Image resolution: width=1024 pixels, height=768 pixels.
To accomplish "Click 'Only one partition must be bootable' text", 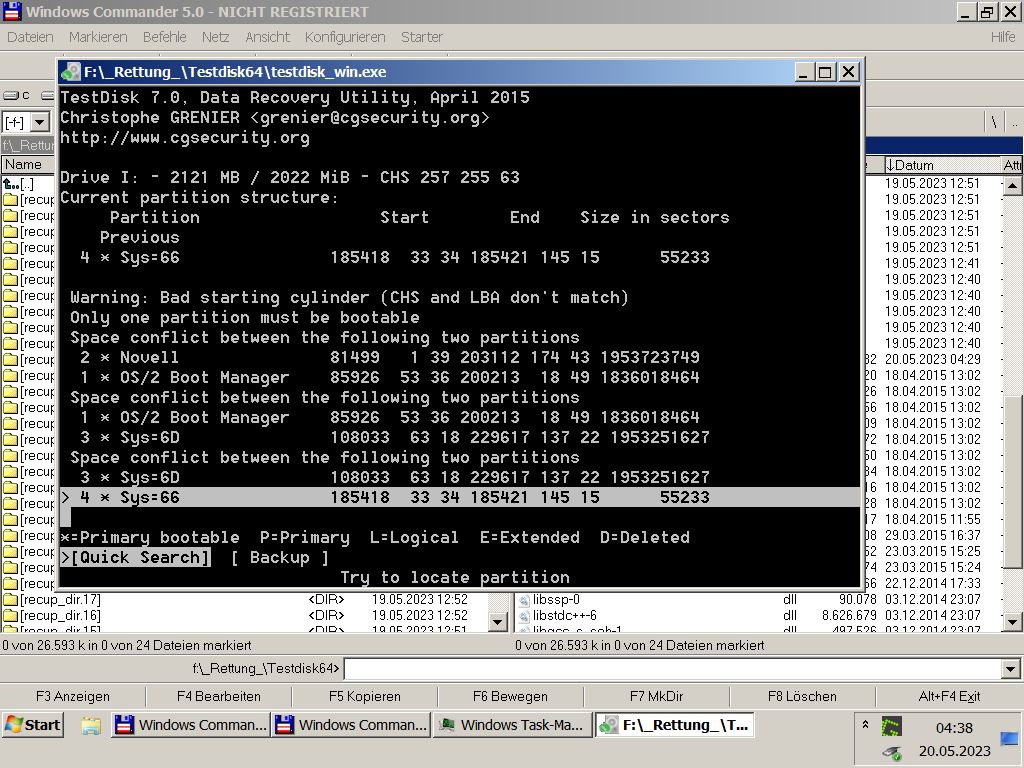I will (245, 317).
